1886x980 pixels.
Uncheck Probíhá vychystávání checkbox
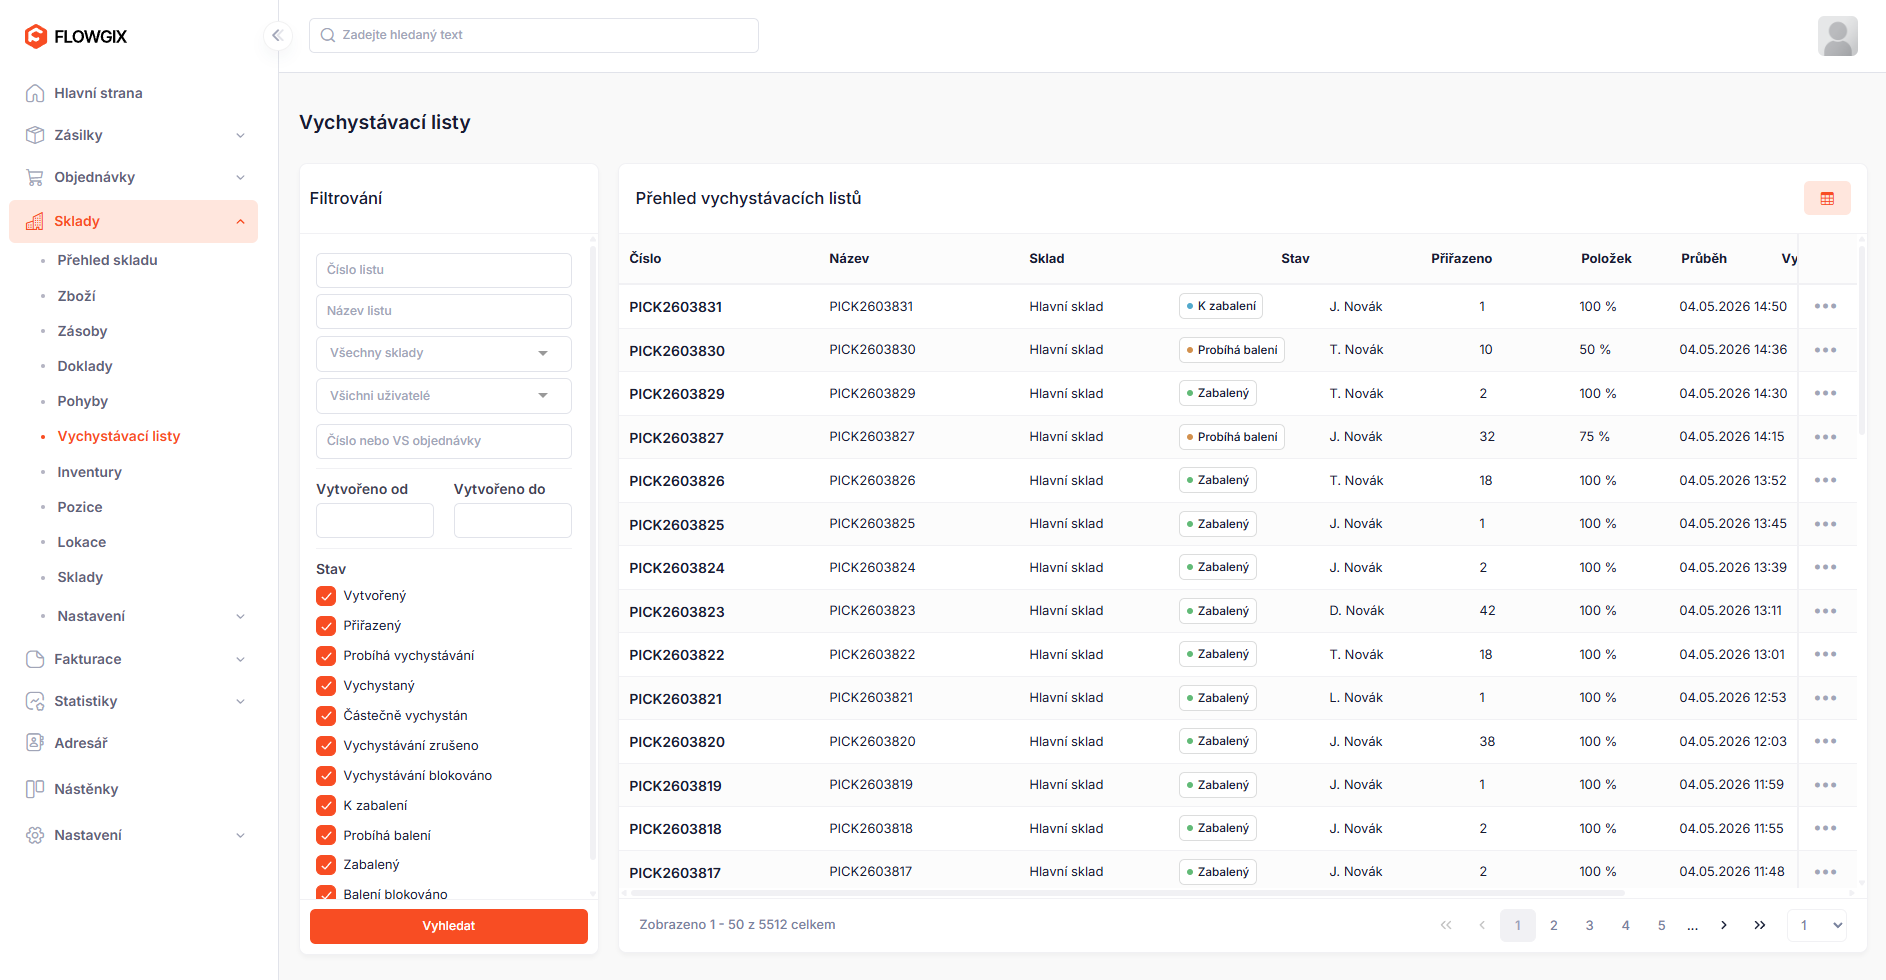click(326, 656)
